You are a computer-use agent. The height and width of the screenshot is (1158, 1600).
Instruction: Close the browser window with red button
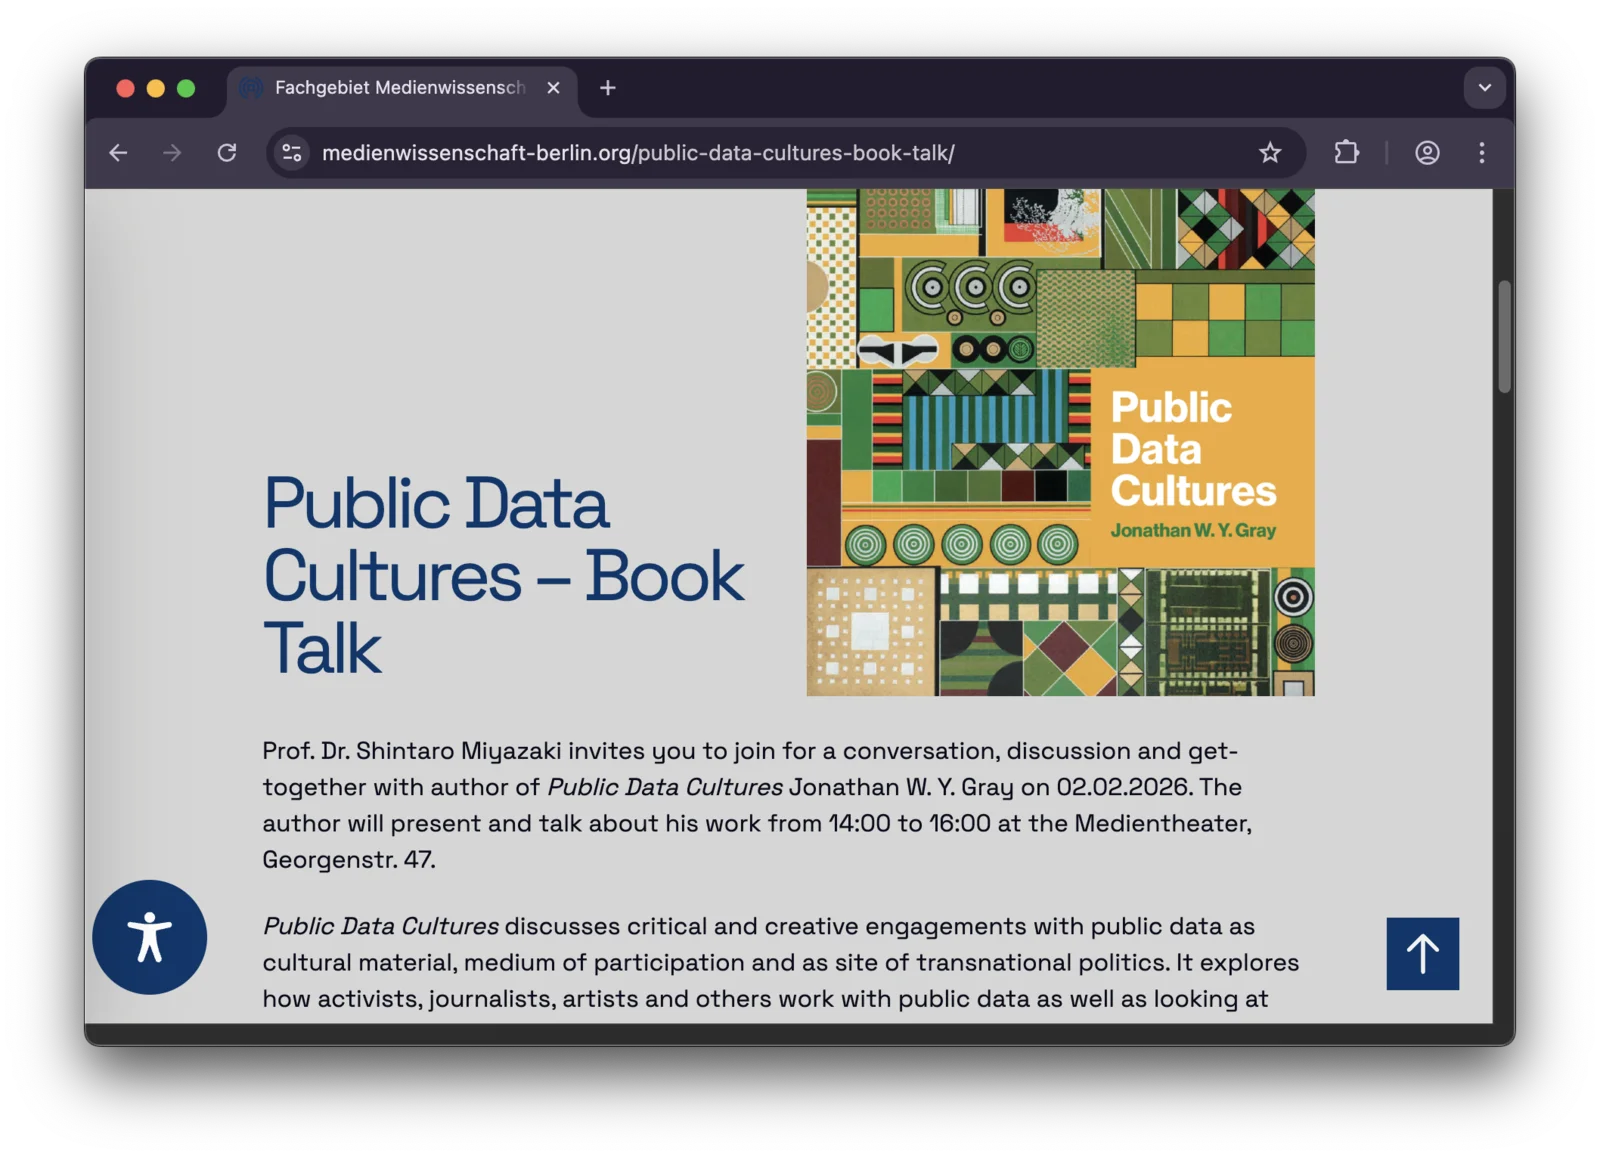pyautogui.click(x=125, y=88)
